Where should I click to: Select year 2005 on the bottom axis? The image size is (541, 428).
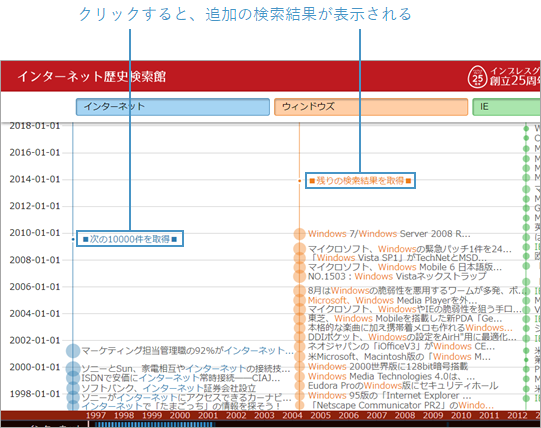click(320, 415)
